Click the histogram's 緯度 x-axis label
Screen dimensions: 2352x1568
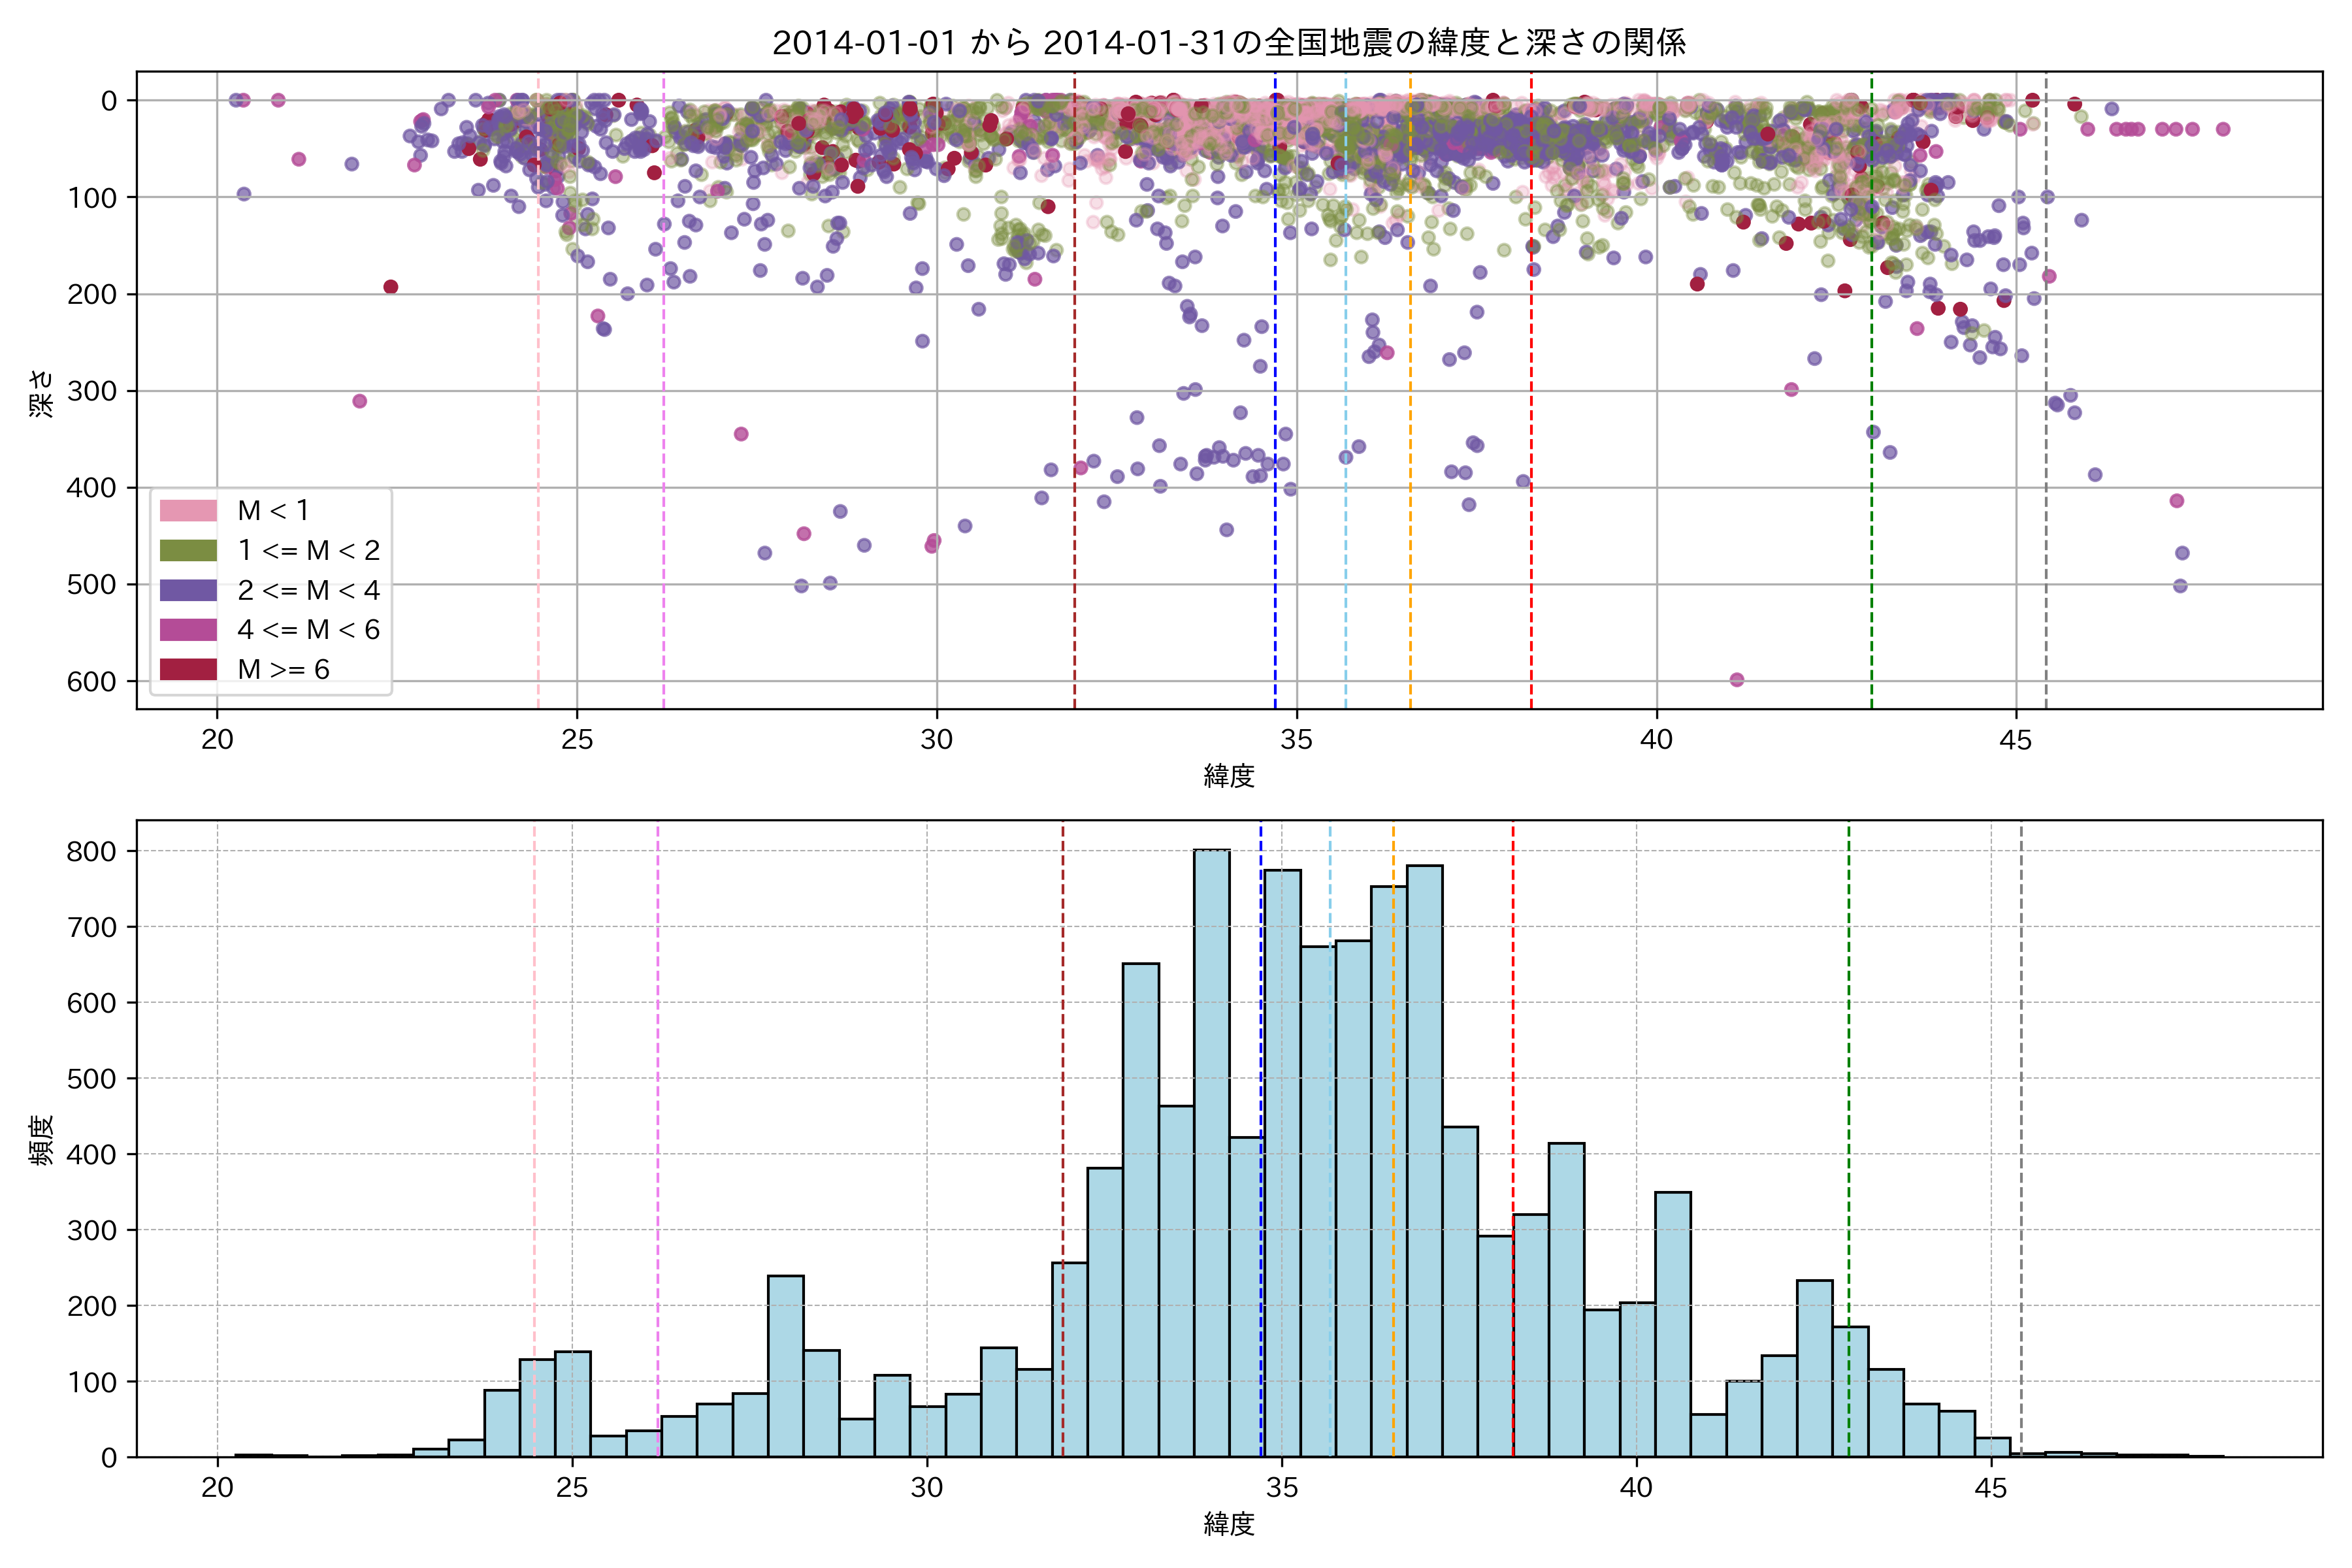pyautogui.click(x=1229, y=1524)
